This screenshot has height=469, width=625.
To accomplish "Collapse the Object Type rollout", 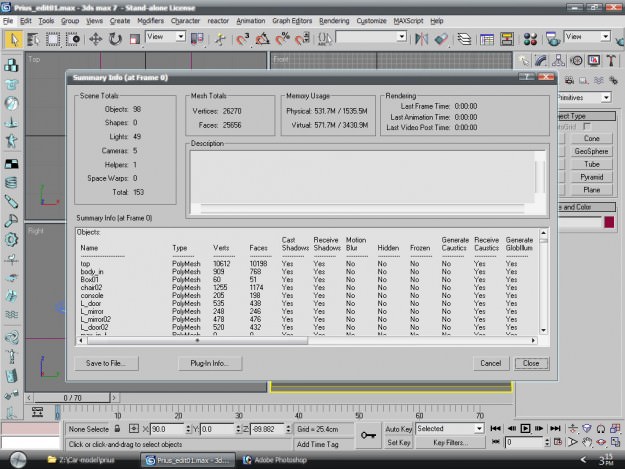I will click(x=586, y=116).
